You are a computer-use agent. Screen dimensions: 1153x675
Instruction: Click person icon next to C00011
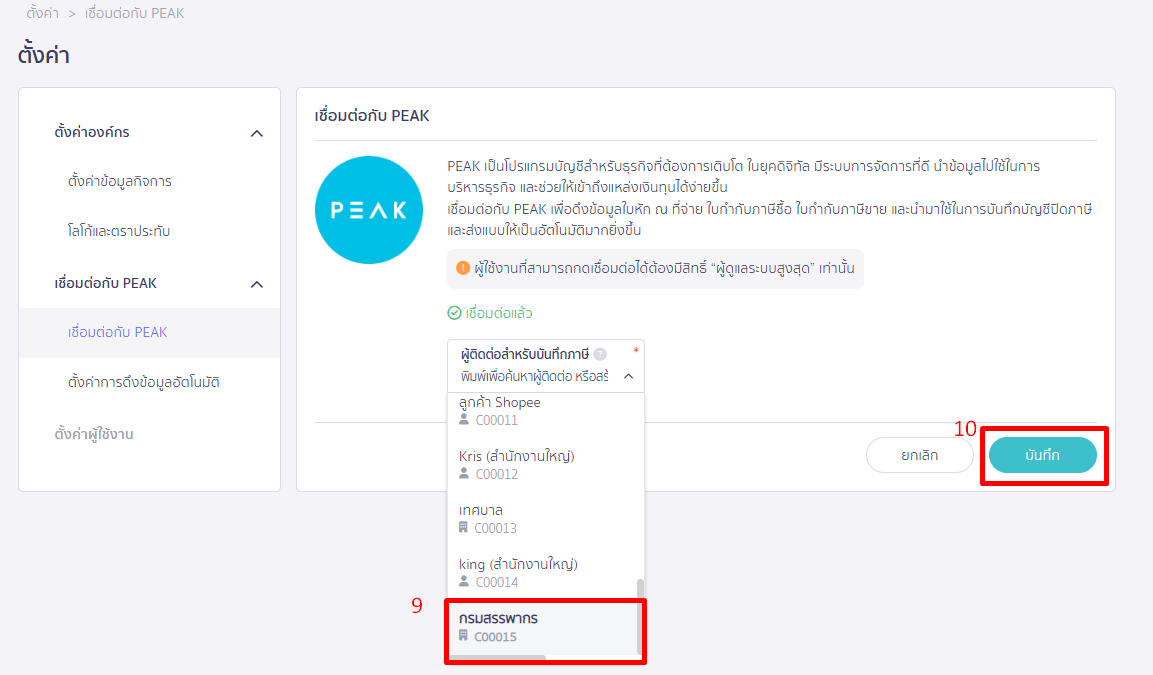pos(464,419)
